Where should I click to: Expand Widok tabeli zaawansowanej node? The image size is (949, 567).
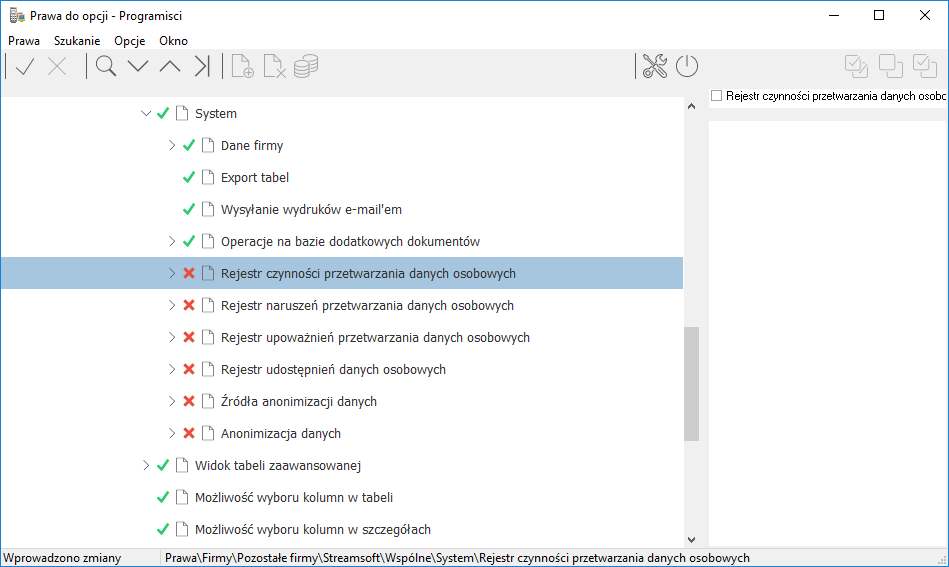coord(146,465)
